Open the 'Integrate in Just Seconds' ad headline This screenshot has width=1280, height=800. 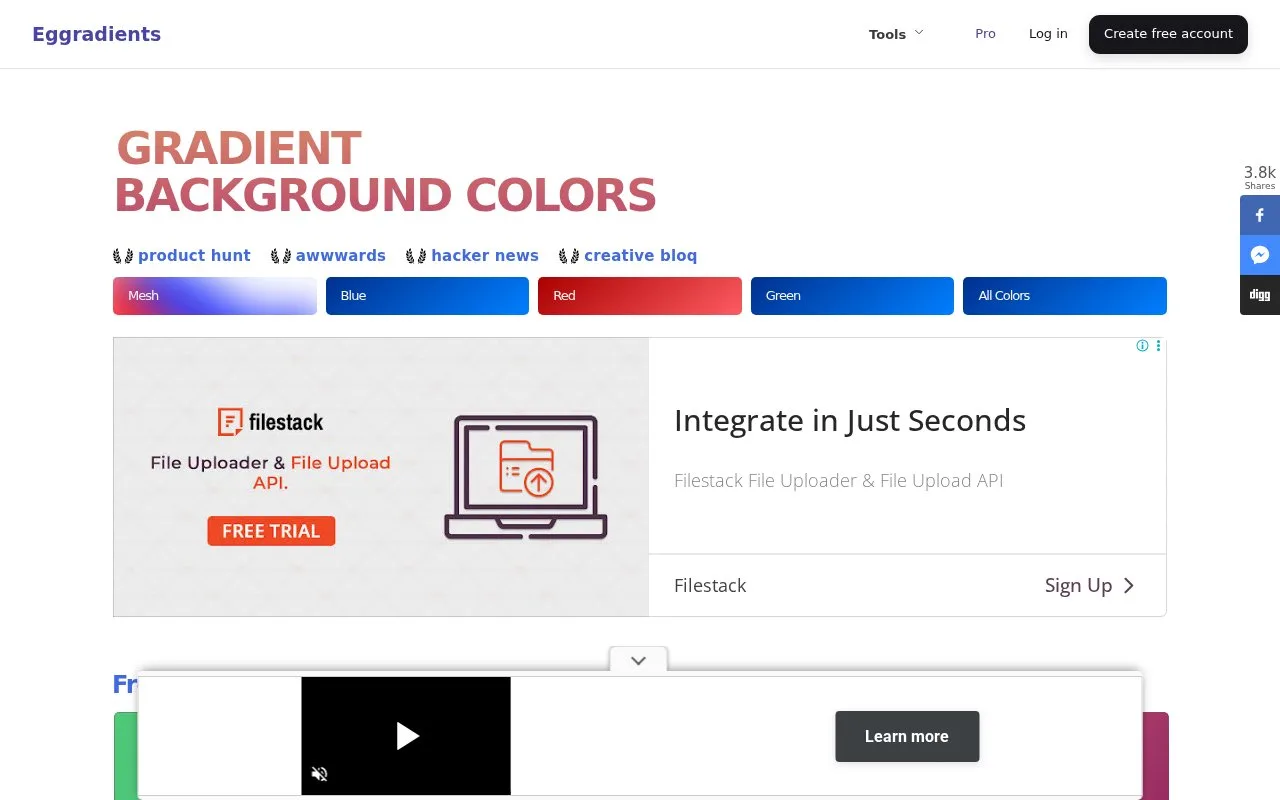point(850,421)
